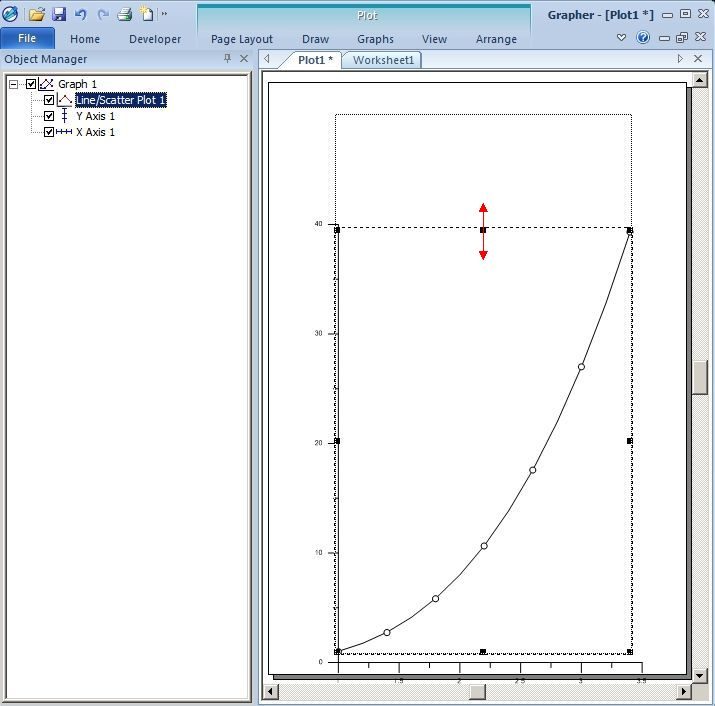Select Line/Scatter Plot 1 in tree
715x706 pixels.
coord(120,100)
